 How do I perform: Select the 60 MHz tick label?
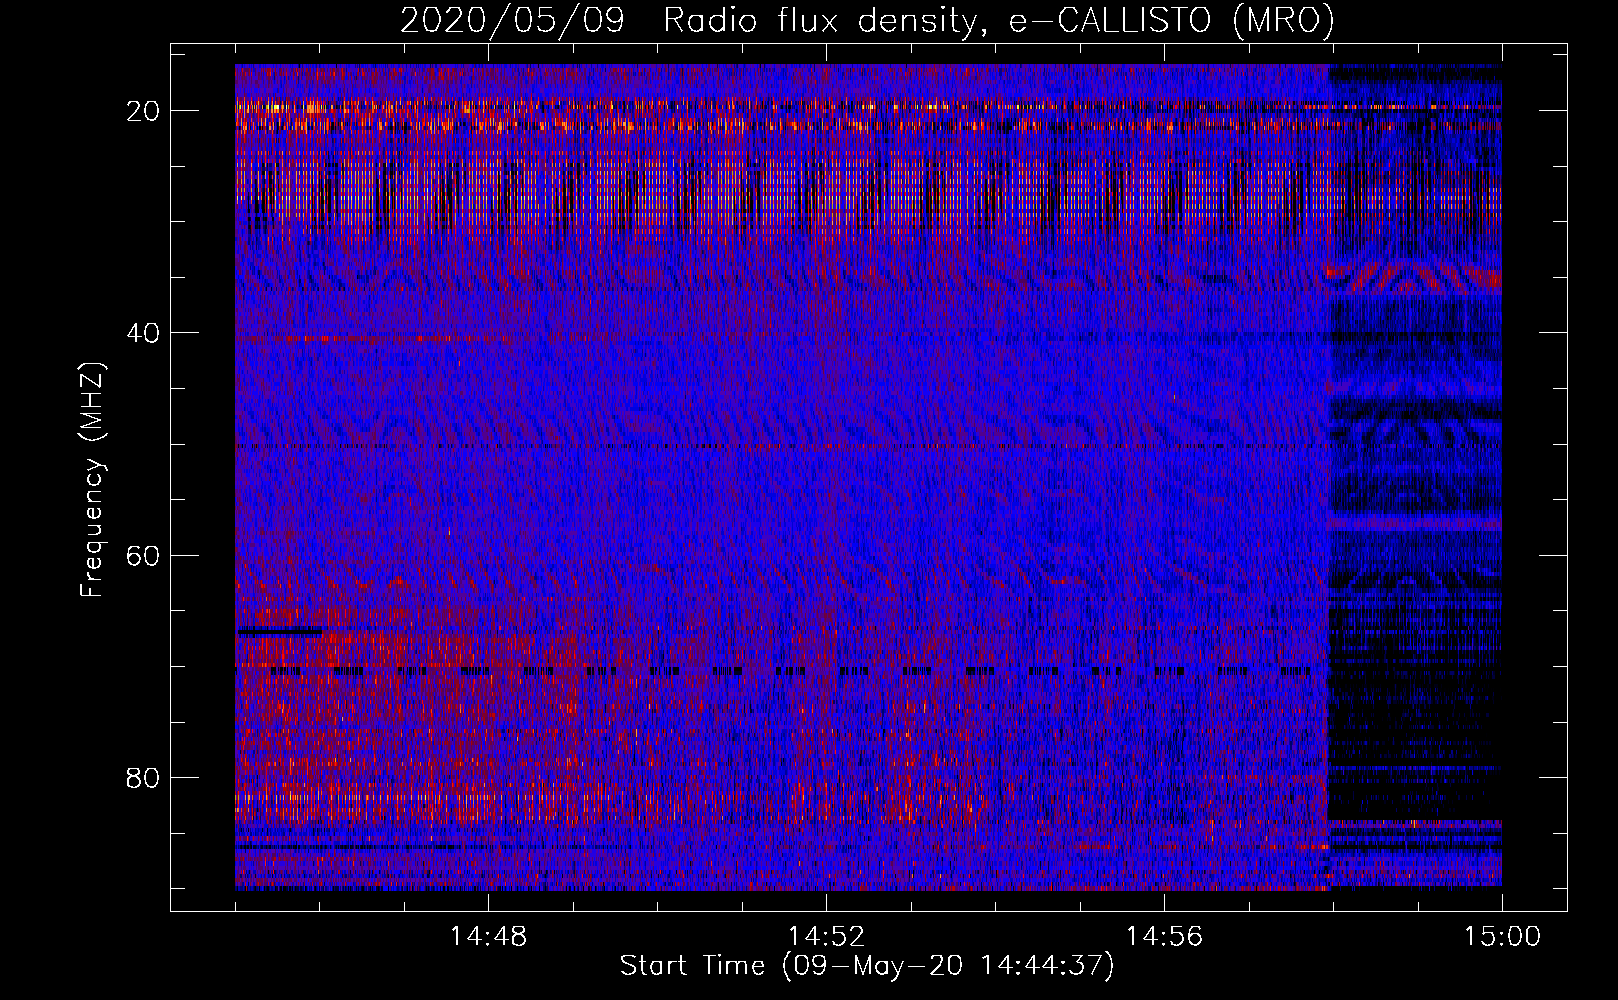144,555
